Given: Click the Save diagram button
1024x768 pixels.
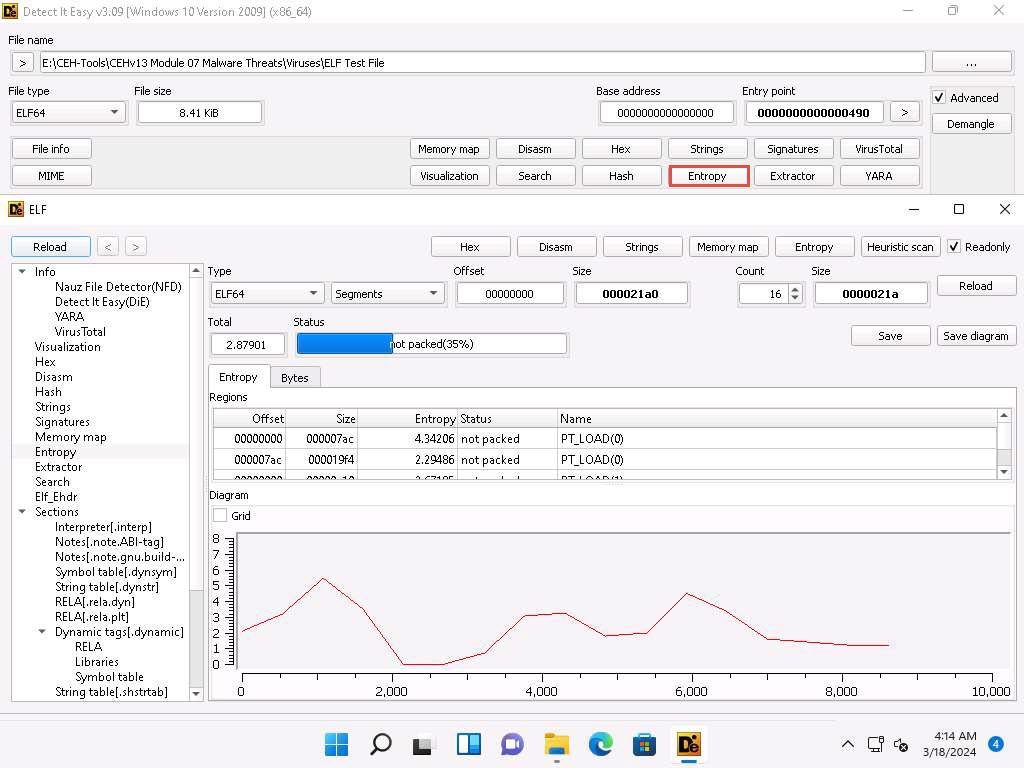Looking at the screenshot, I should pos(975,336).
